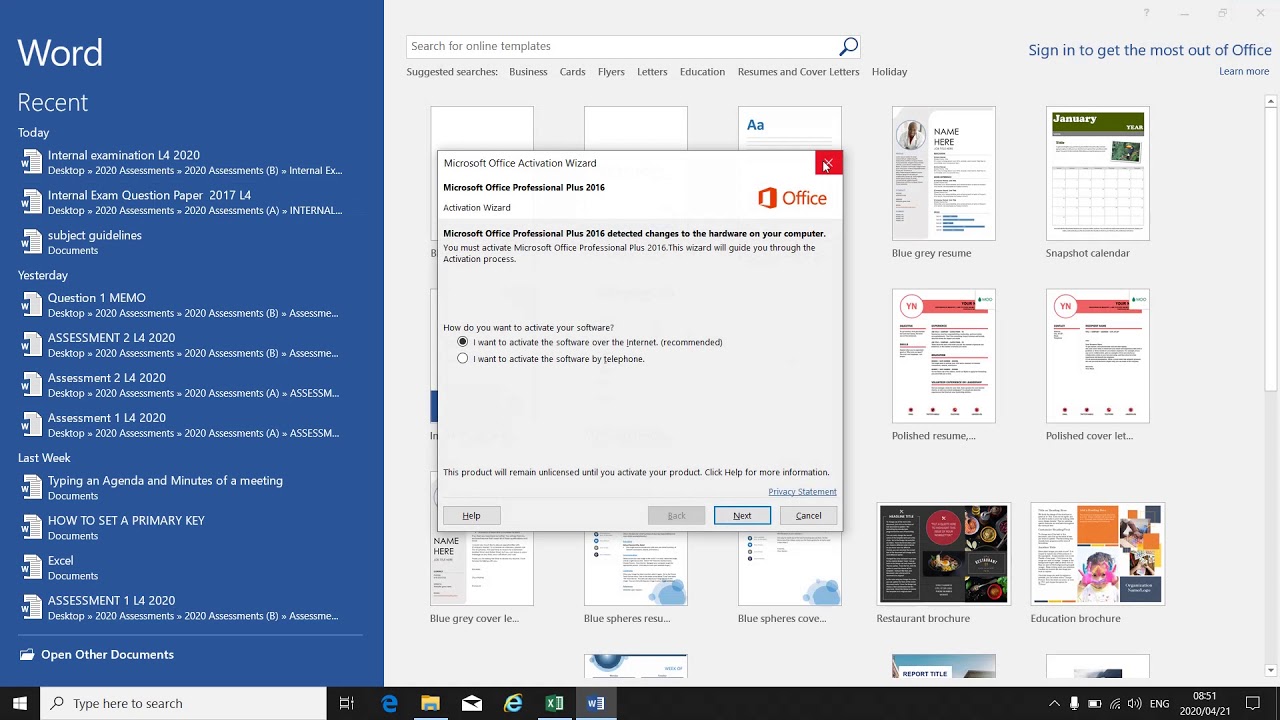
Task: Click the taskbar Type here to search box
Action: pos(183,703)
